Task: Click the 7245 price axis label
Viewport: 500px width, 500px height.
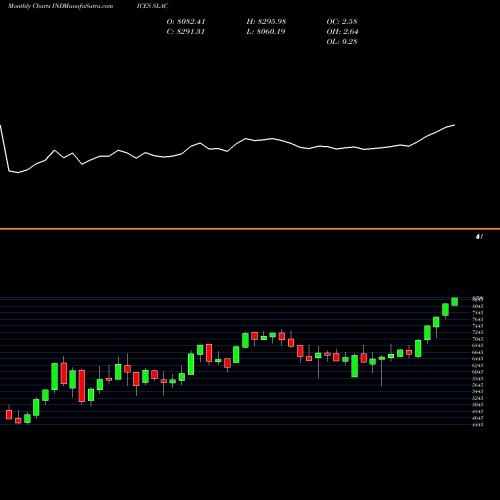Action: click(478, 332)
